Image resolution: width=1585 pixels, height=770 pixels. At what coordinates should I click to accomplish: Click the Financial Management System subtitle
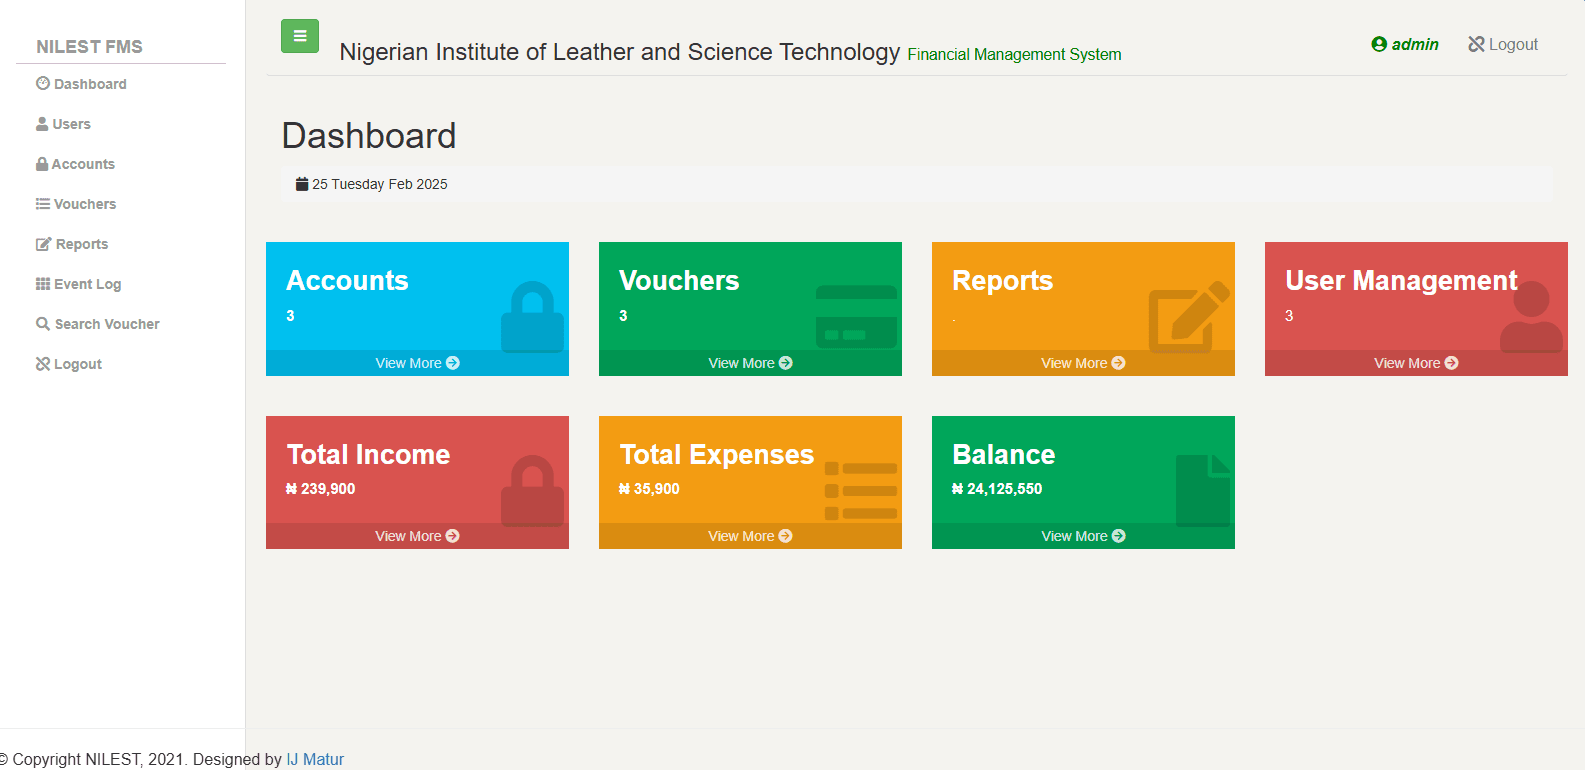(1014, 54)
